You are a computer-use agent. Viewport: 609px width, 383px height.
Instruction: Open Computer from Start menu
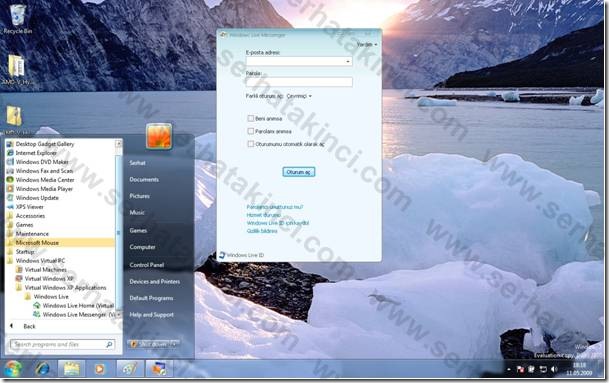click(x=143, y=247)
